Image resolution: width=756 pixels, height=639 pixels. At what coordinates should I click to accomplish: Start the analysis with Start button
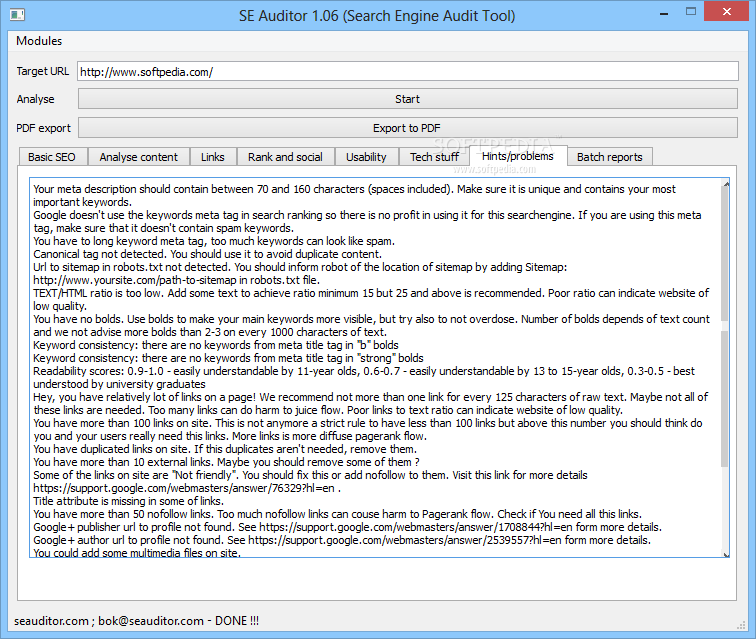[407, 99]
